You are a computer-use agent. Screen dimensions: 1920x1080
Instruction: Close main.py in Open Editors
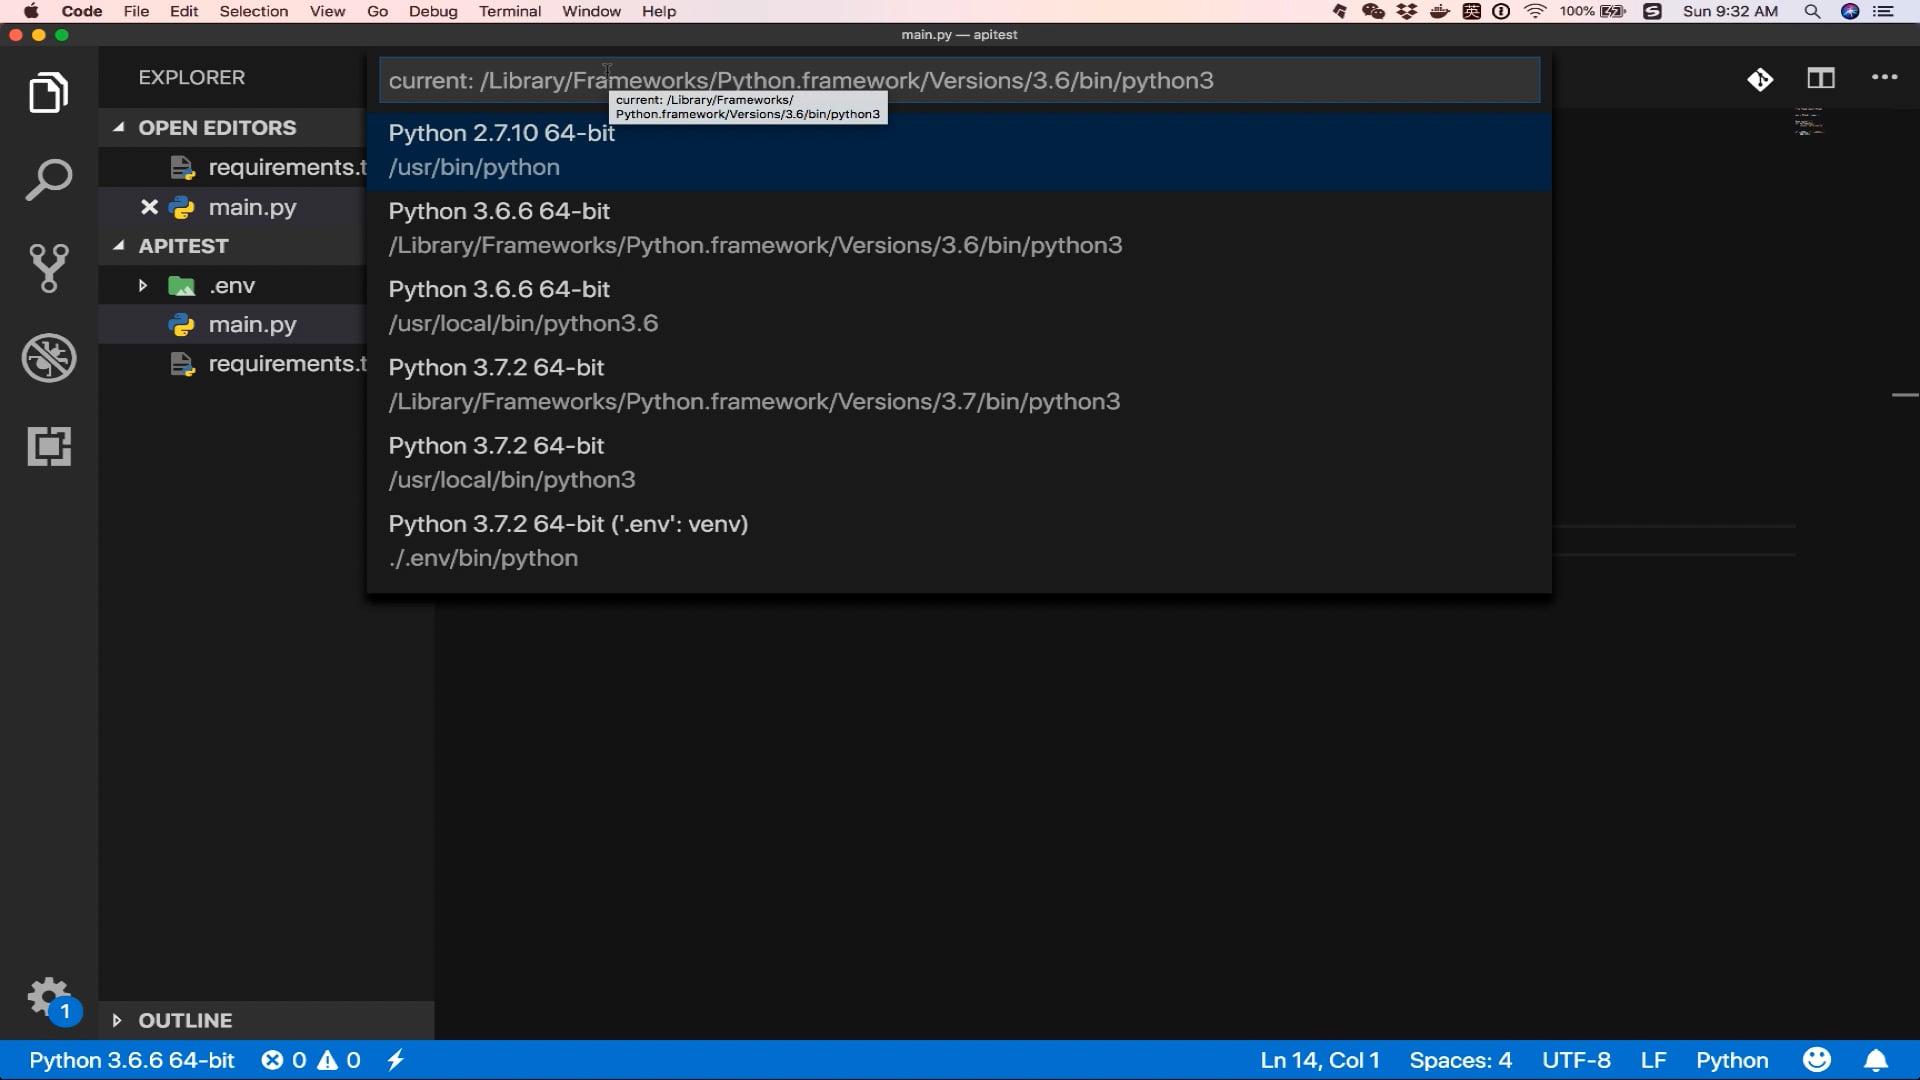pos(149,207)
